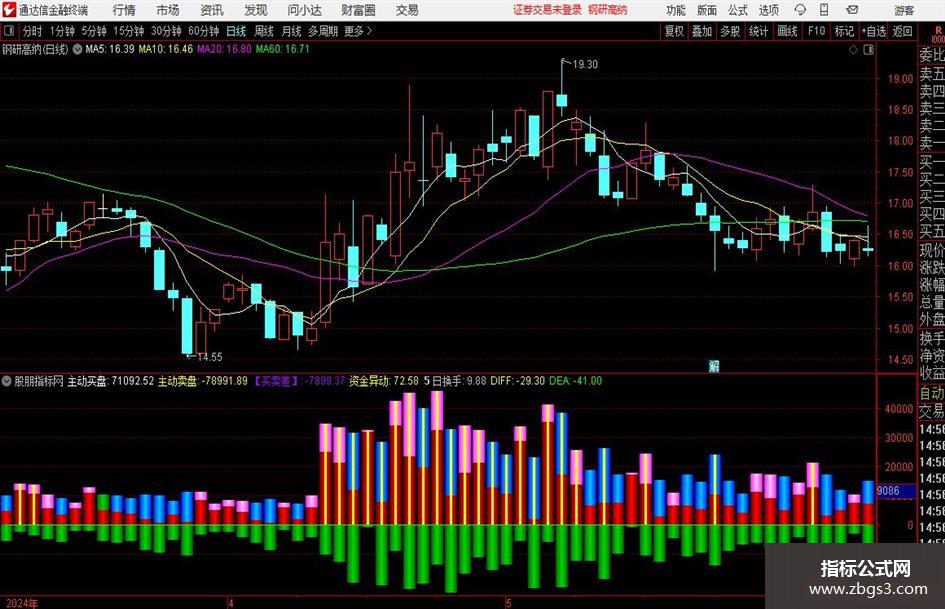Toggle right info panel icon in chart
The height and width of the screenshot is (609, 945).
pos(868,50)
